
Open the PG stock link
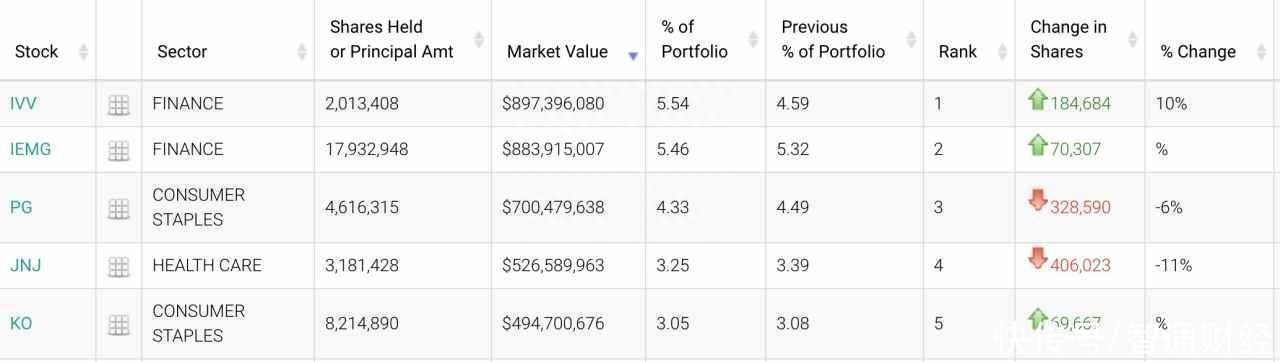point(21,207)
